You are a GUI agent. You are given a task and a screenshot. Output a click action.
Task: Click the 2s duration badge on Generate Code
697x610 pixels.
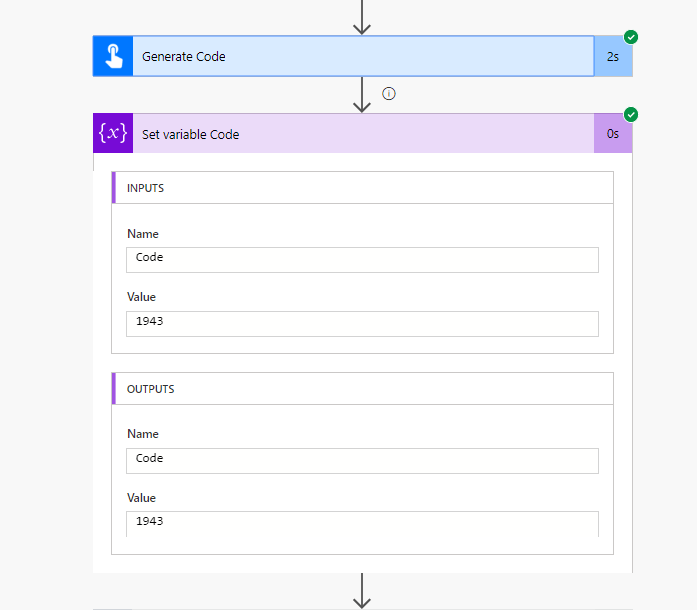613,57
